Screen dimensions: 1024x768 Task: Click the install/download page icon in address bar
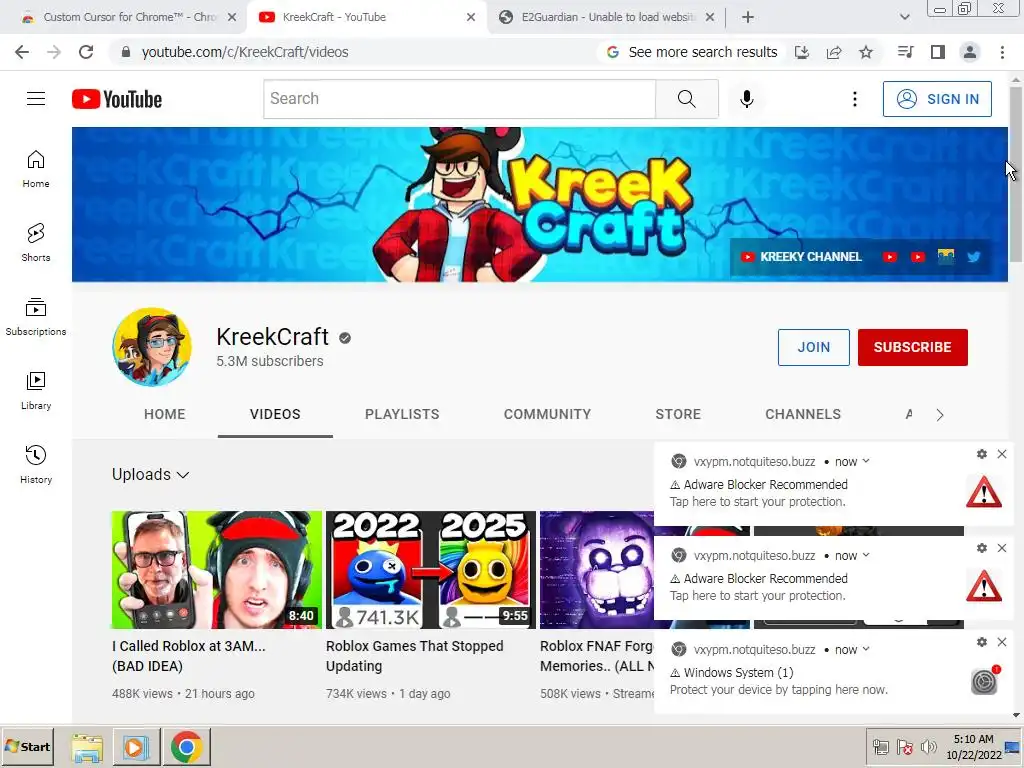coord(802,52)
